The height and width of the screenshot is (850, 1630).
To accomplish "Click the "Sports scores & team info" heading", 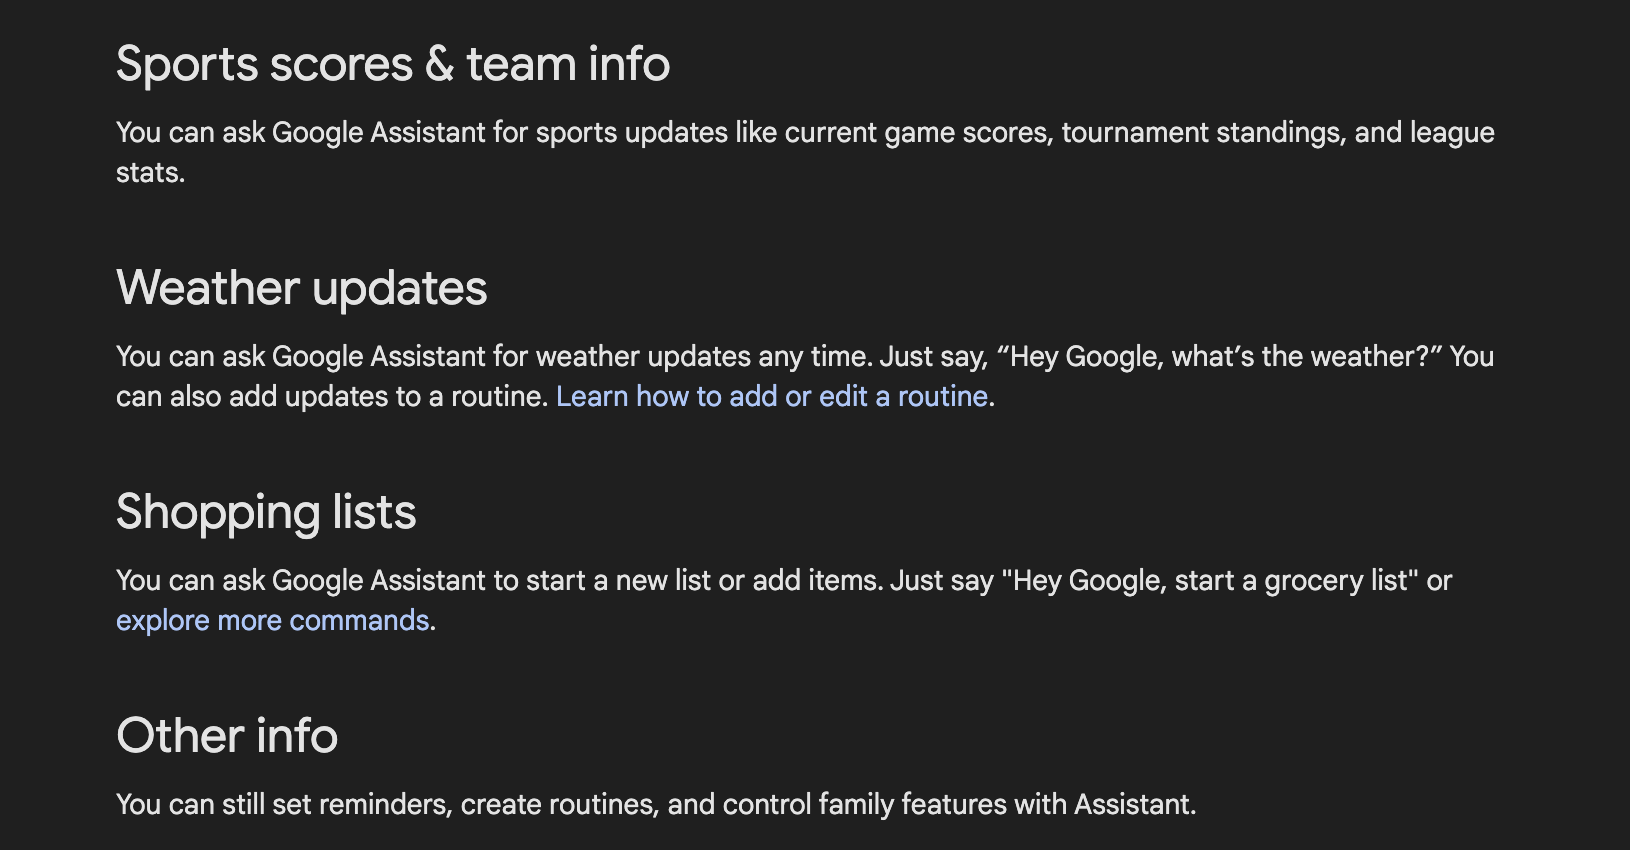I will (x=392, y=65).
